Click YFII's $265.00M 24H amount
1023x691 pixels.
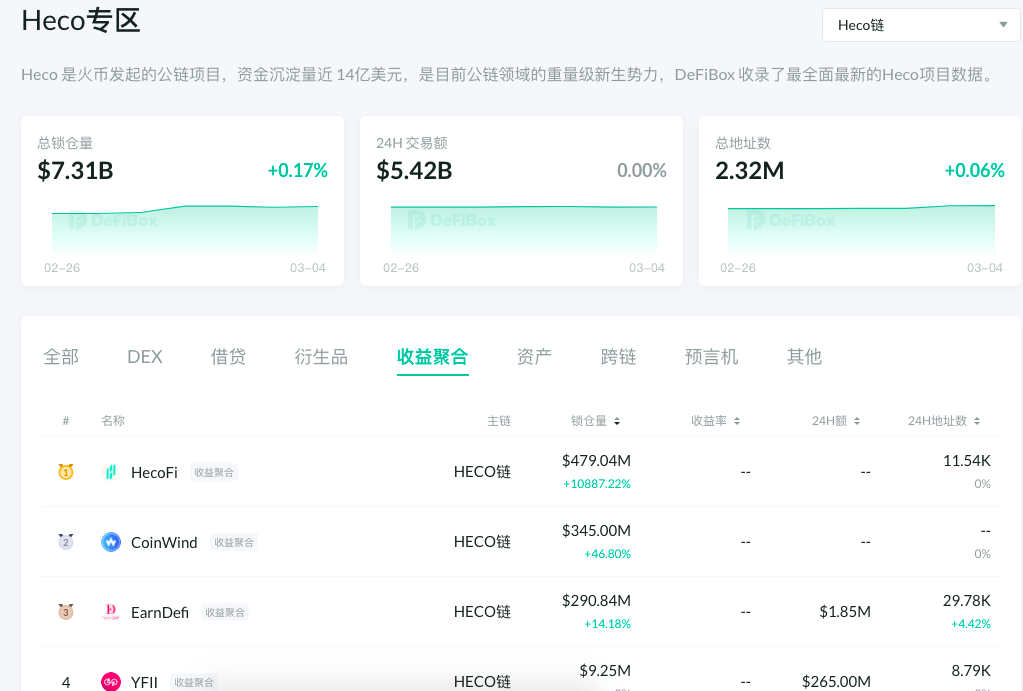pos(836,681)
